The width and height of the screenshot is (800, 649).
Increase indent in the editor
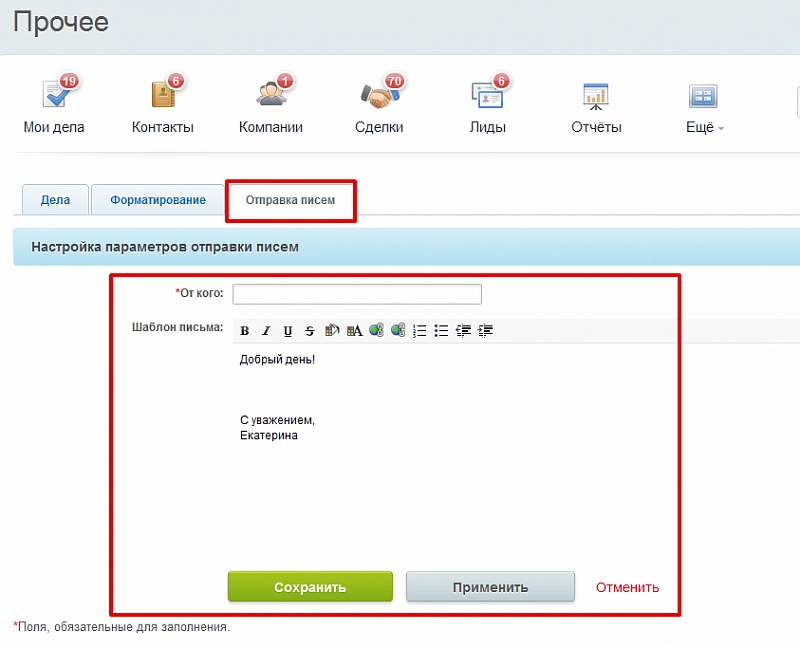(x=486, y=331)
